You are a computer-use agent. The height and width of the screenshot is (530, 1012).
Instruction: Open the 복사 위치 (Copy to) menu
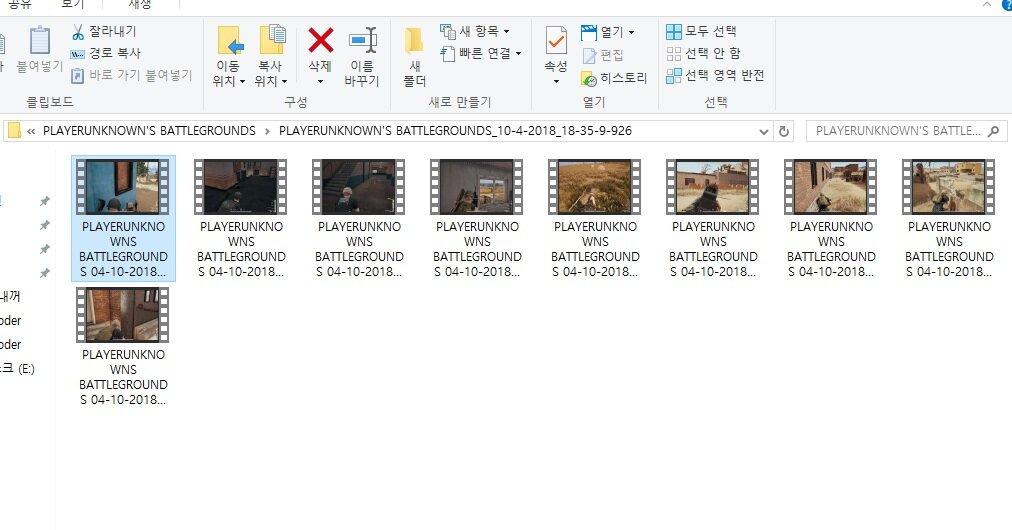click(270, 57)
